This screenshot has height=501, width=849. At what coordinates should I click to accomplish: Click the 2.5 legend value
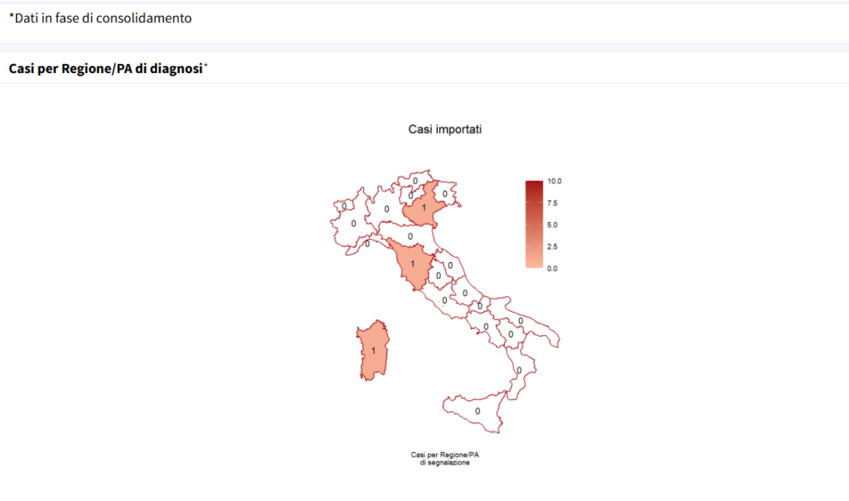tap(552, 246)
